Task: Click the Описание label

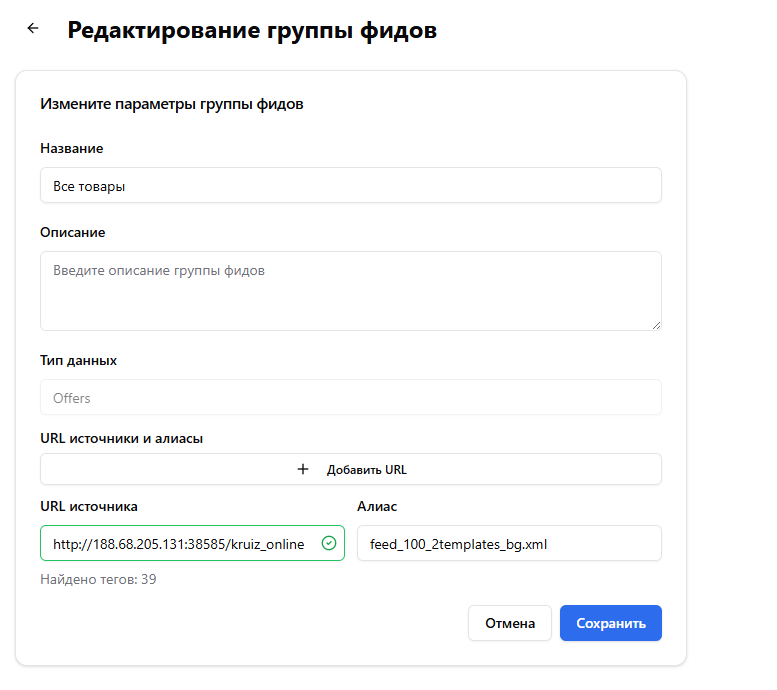Action: coord(73,232)
